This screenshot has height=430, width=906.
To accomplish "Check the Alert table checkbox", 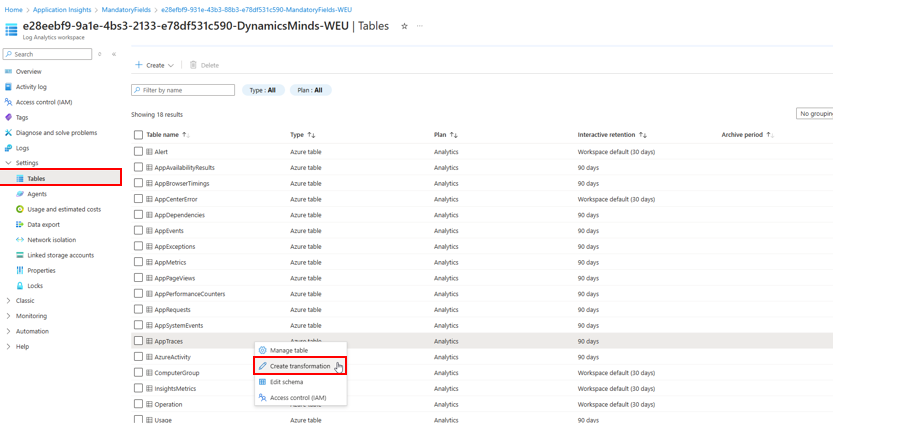I will pyautogui.click(x=138, y=151).
